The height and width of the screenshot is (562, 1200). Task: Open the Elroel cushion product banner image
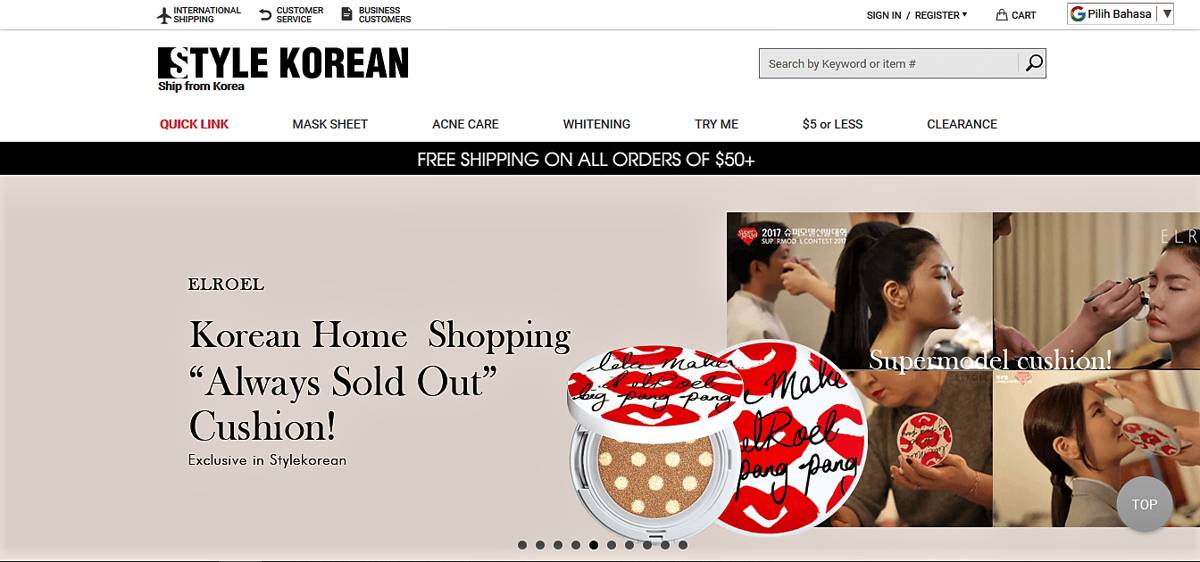tap(600, 365)
